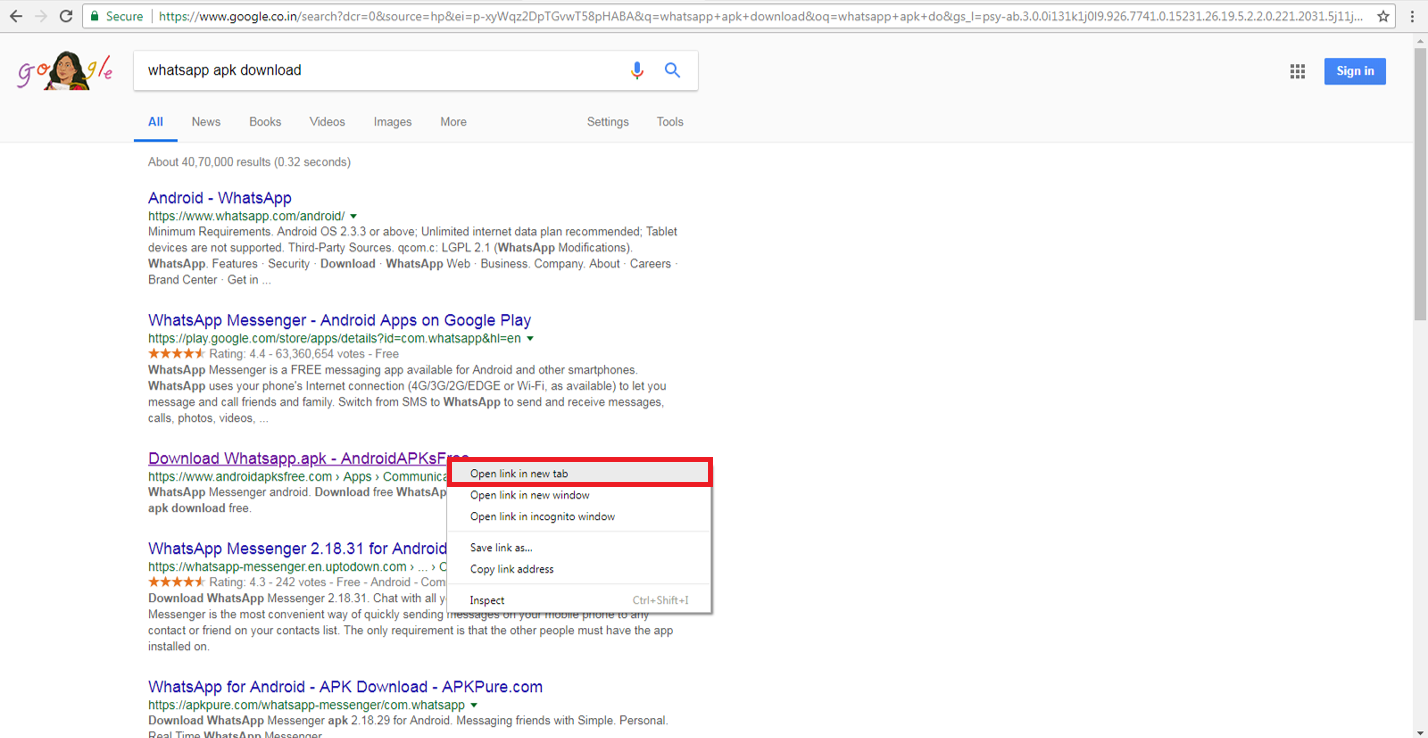Open the Chrome three-dot menu
Image resolution: width=1428 pixels, height=738 pixels.
[1413, 16]
